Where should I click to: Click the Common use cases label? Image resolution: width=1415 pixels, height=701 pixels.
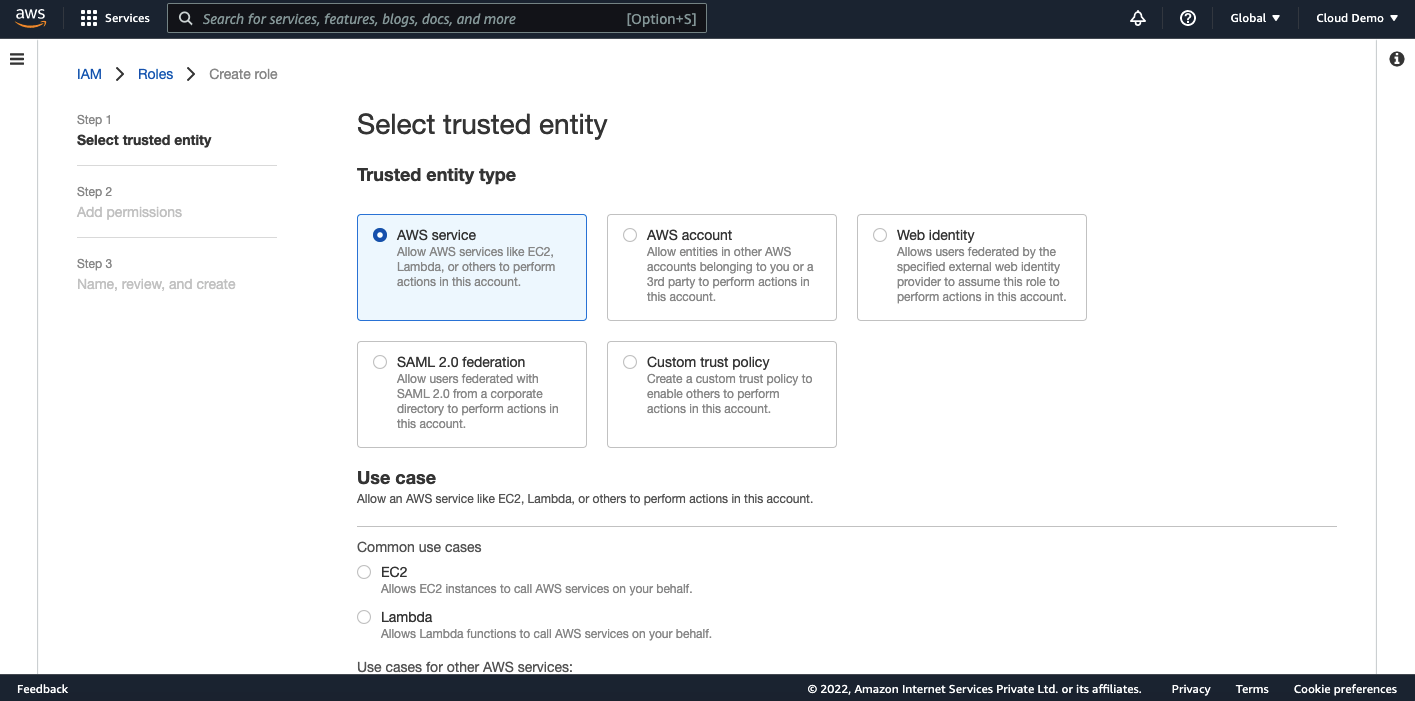pos(419,547)
